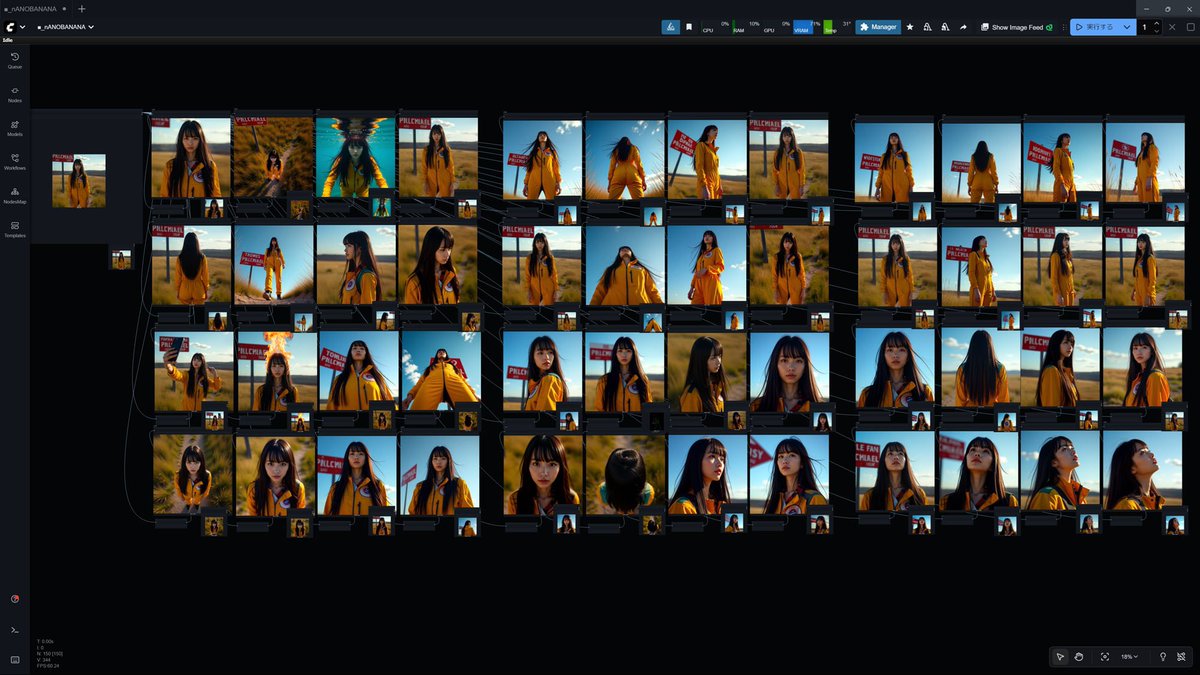Open the Manager panel
Image resolution: width=1200 pixels, height=675 pixels.
coord(878,27)
